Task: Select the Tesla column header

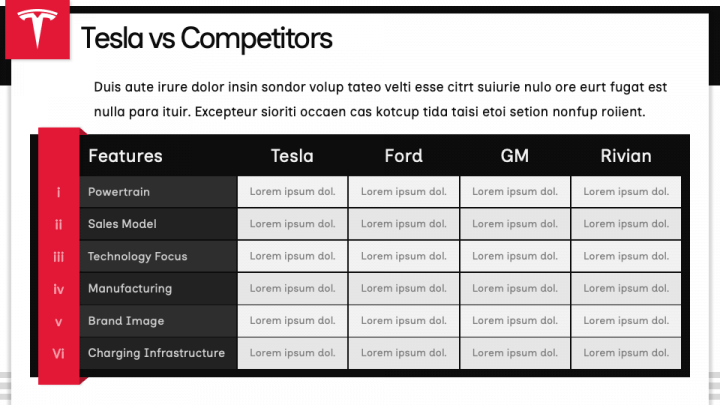Action: point(292,156)
